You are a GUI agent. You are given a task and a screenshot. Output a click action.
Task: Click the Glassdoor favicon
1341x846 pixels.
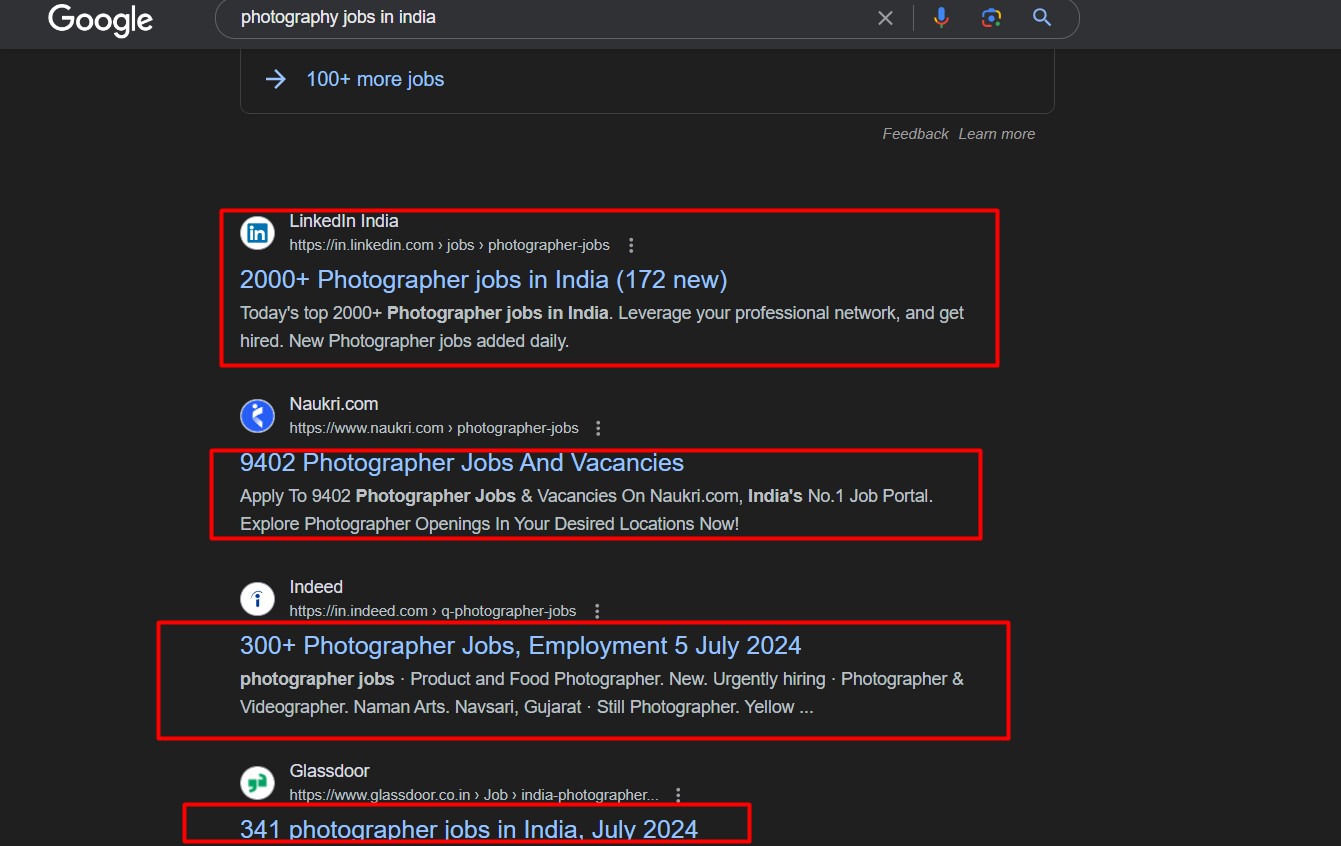[257, 783]
